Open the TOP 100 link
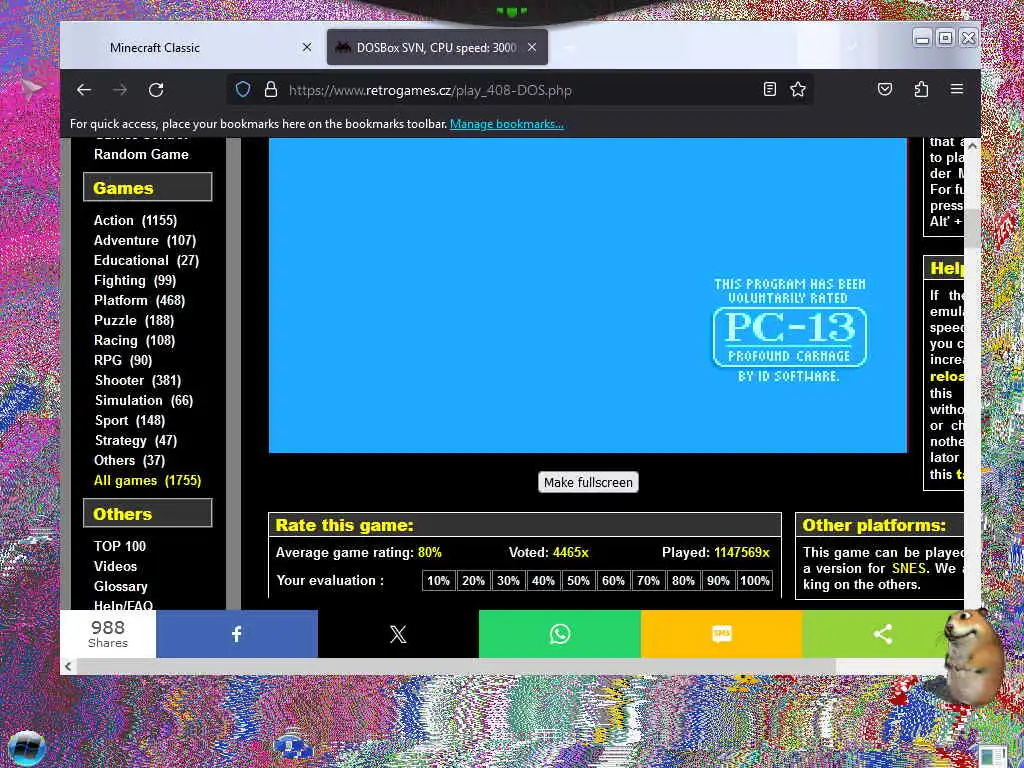This screenshot has width=1024, height=768. [120, 546]
